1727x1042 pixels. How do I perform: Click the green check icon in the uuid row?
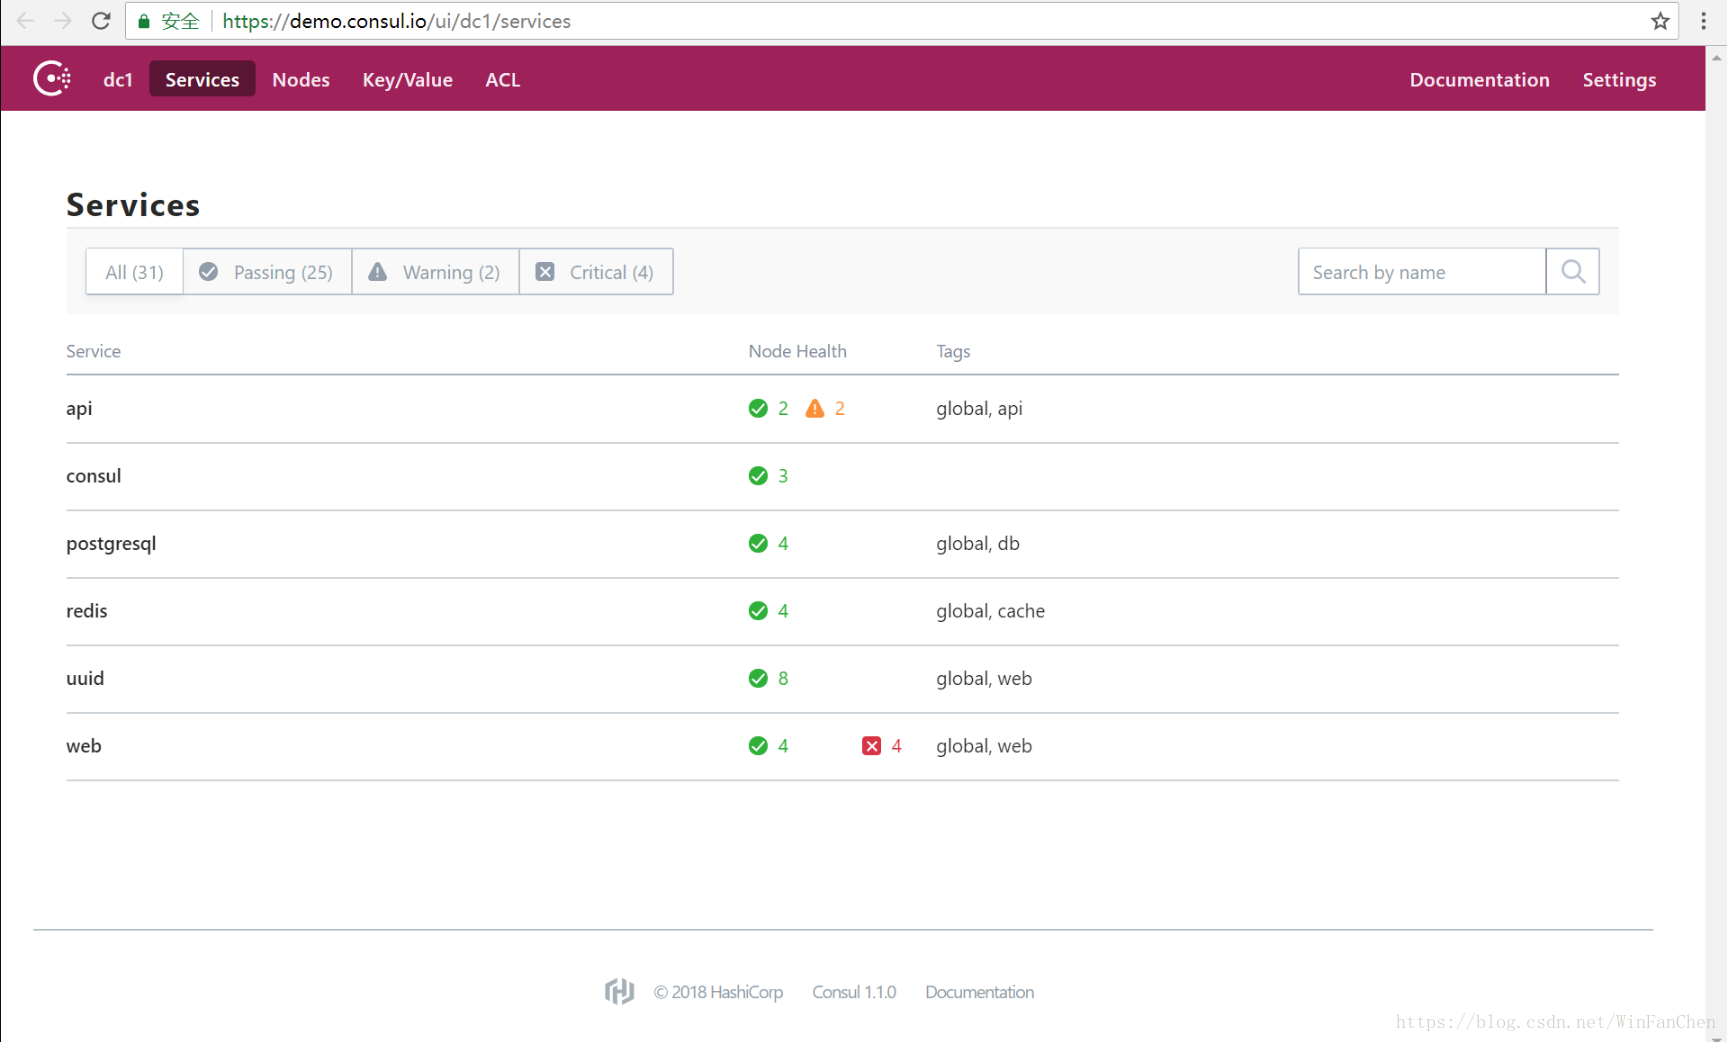click(758, 678)
